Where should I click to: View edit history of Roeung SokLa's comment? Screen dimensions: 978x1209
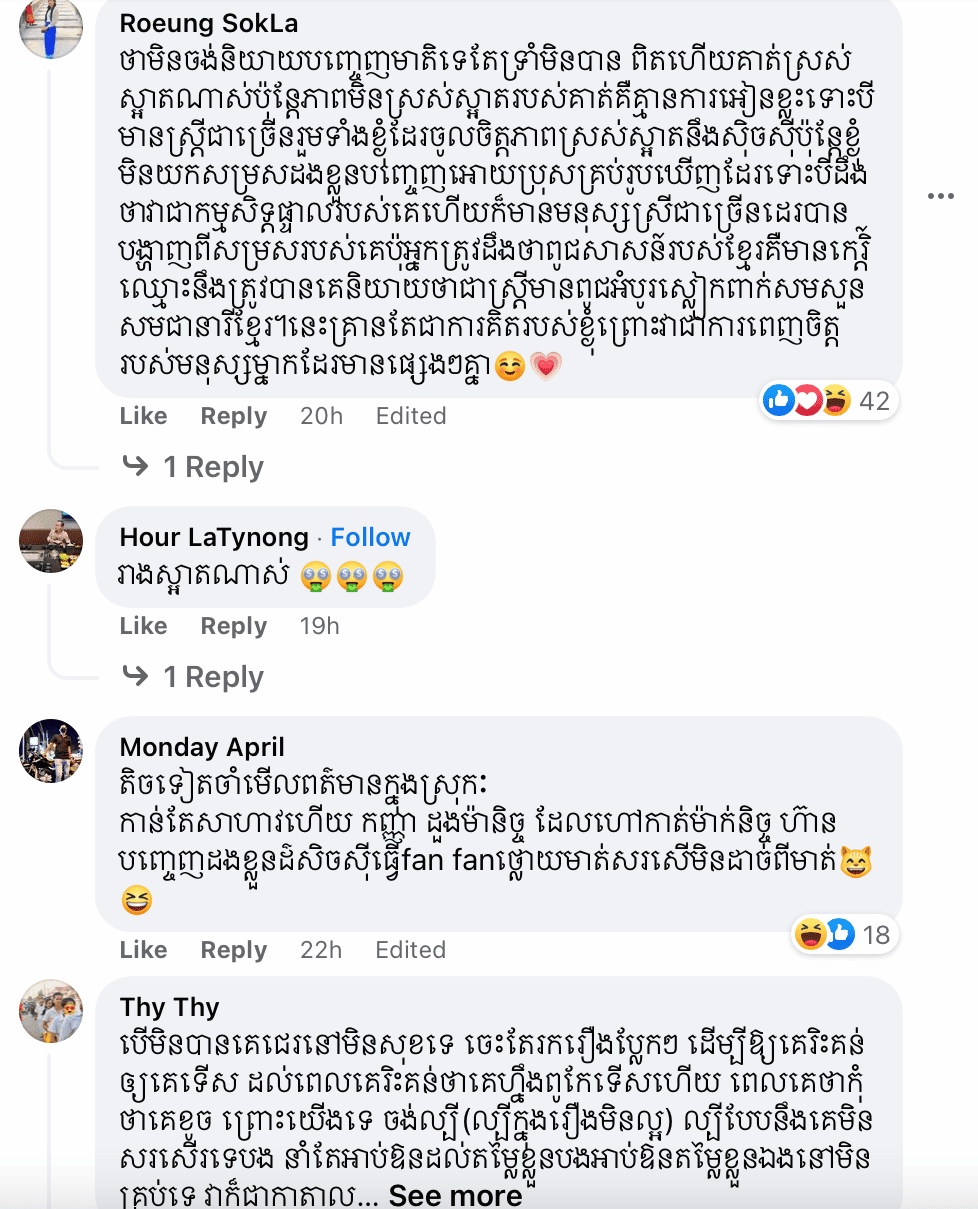[410, 416]
